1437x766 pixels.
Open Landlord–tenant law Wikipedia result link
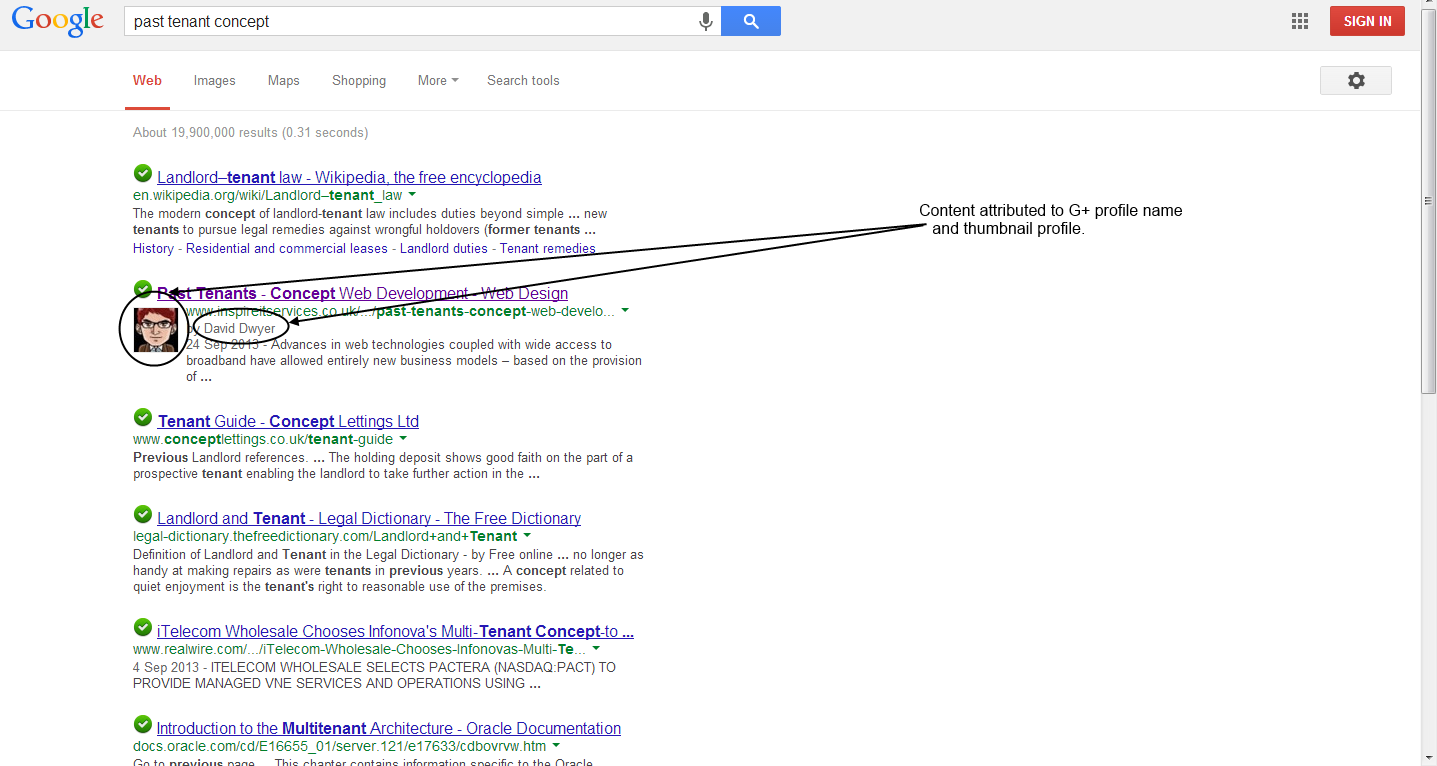(x=349, y=177)
